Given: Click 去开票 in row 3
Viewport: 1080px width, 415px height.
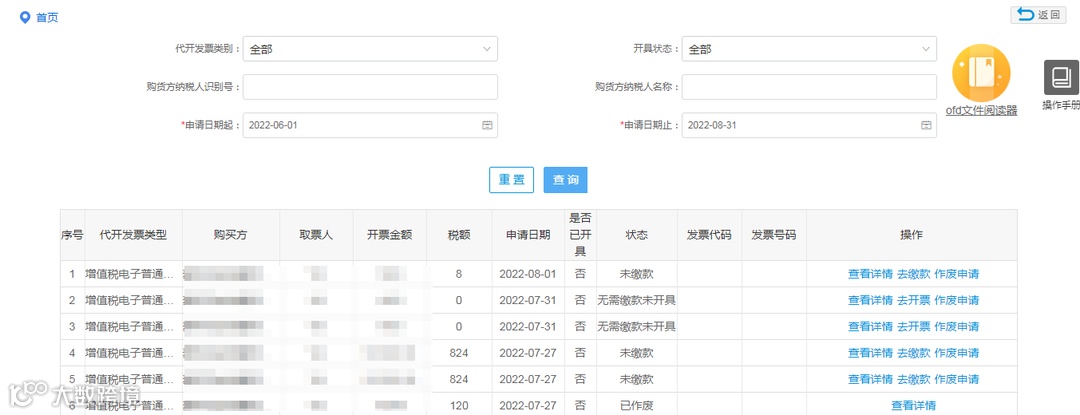Looking at the screenshot, I should point(913,326).
